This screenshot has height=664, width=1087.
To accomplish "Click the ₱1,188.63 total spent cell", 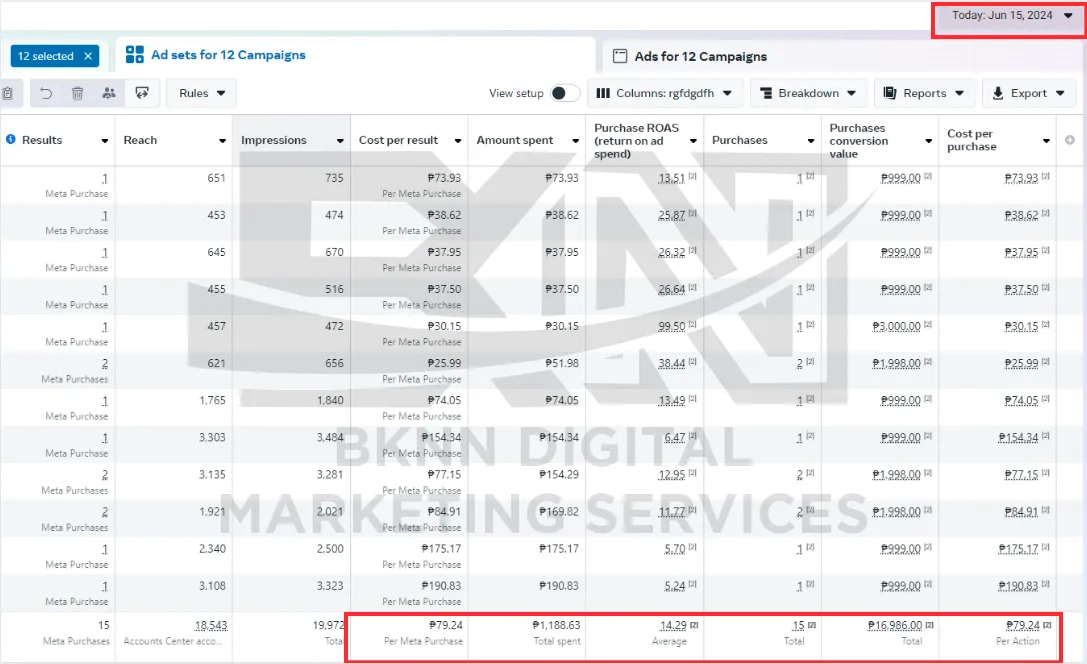I will tap(556, 625).
